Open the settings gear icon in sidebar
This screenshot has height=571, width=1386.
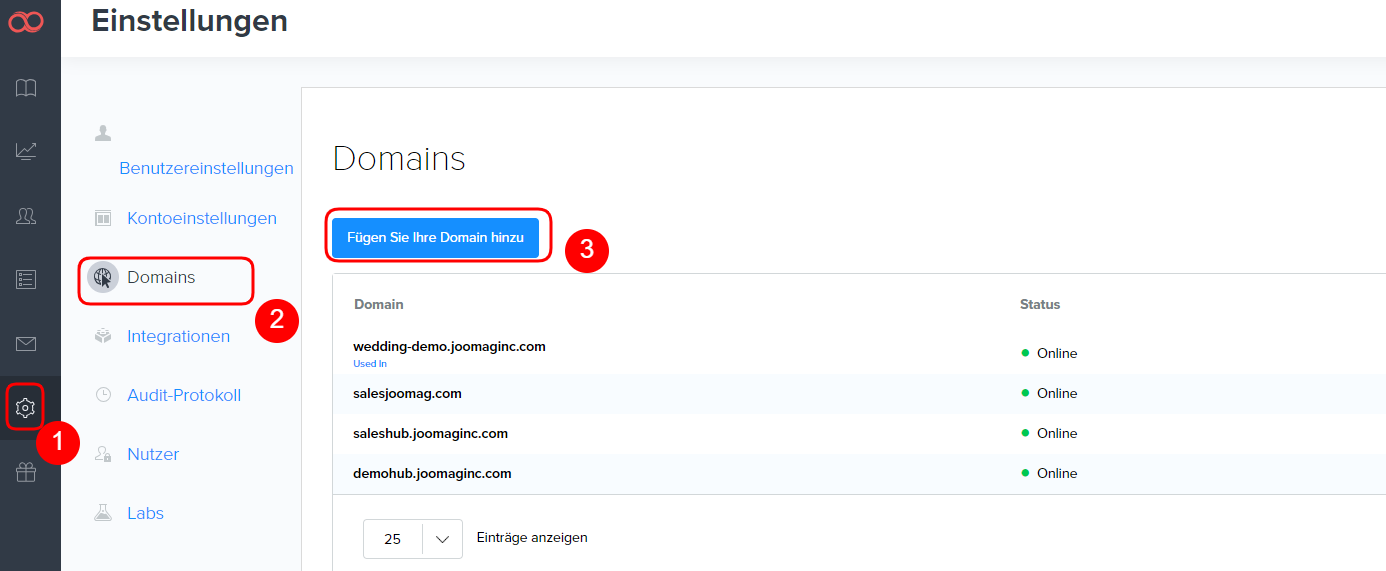(x=26, y=407)
